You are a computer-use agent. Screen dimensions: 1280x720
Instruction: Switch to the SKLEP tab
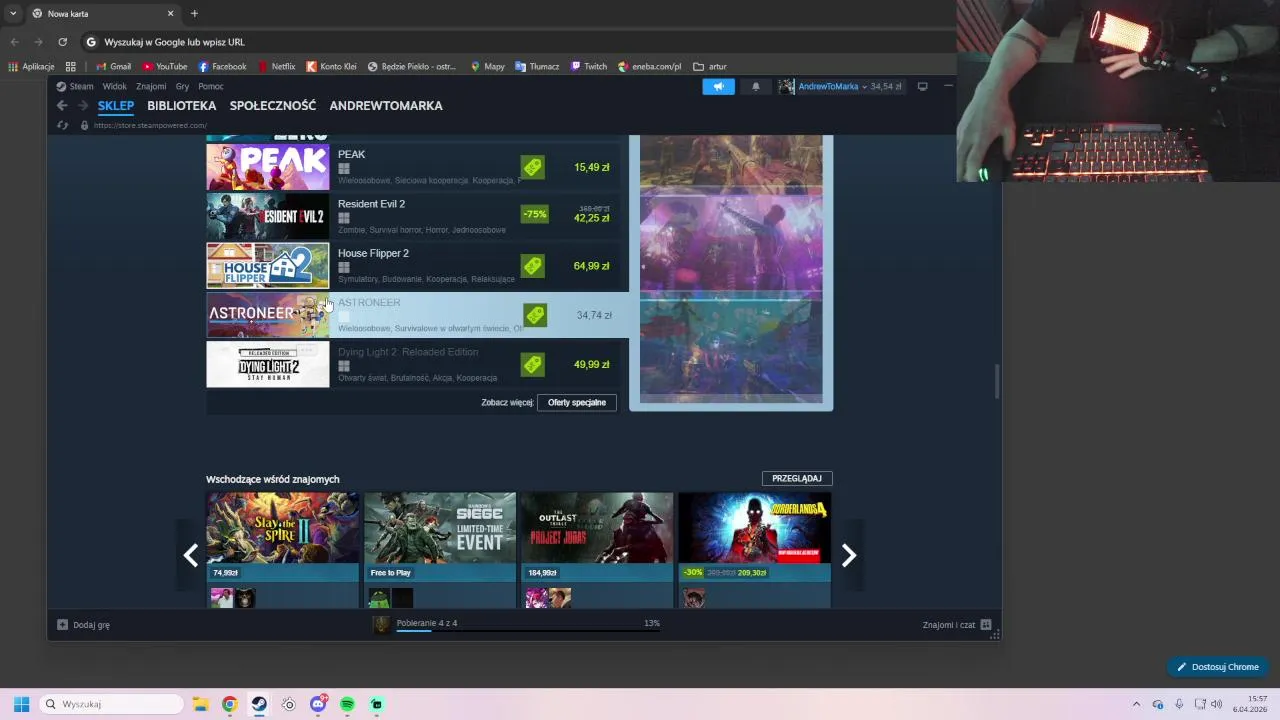[116, 106]
